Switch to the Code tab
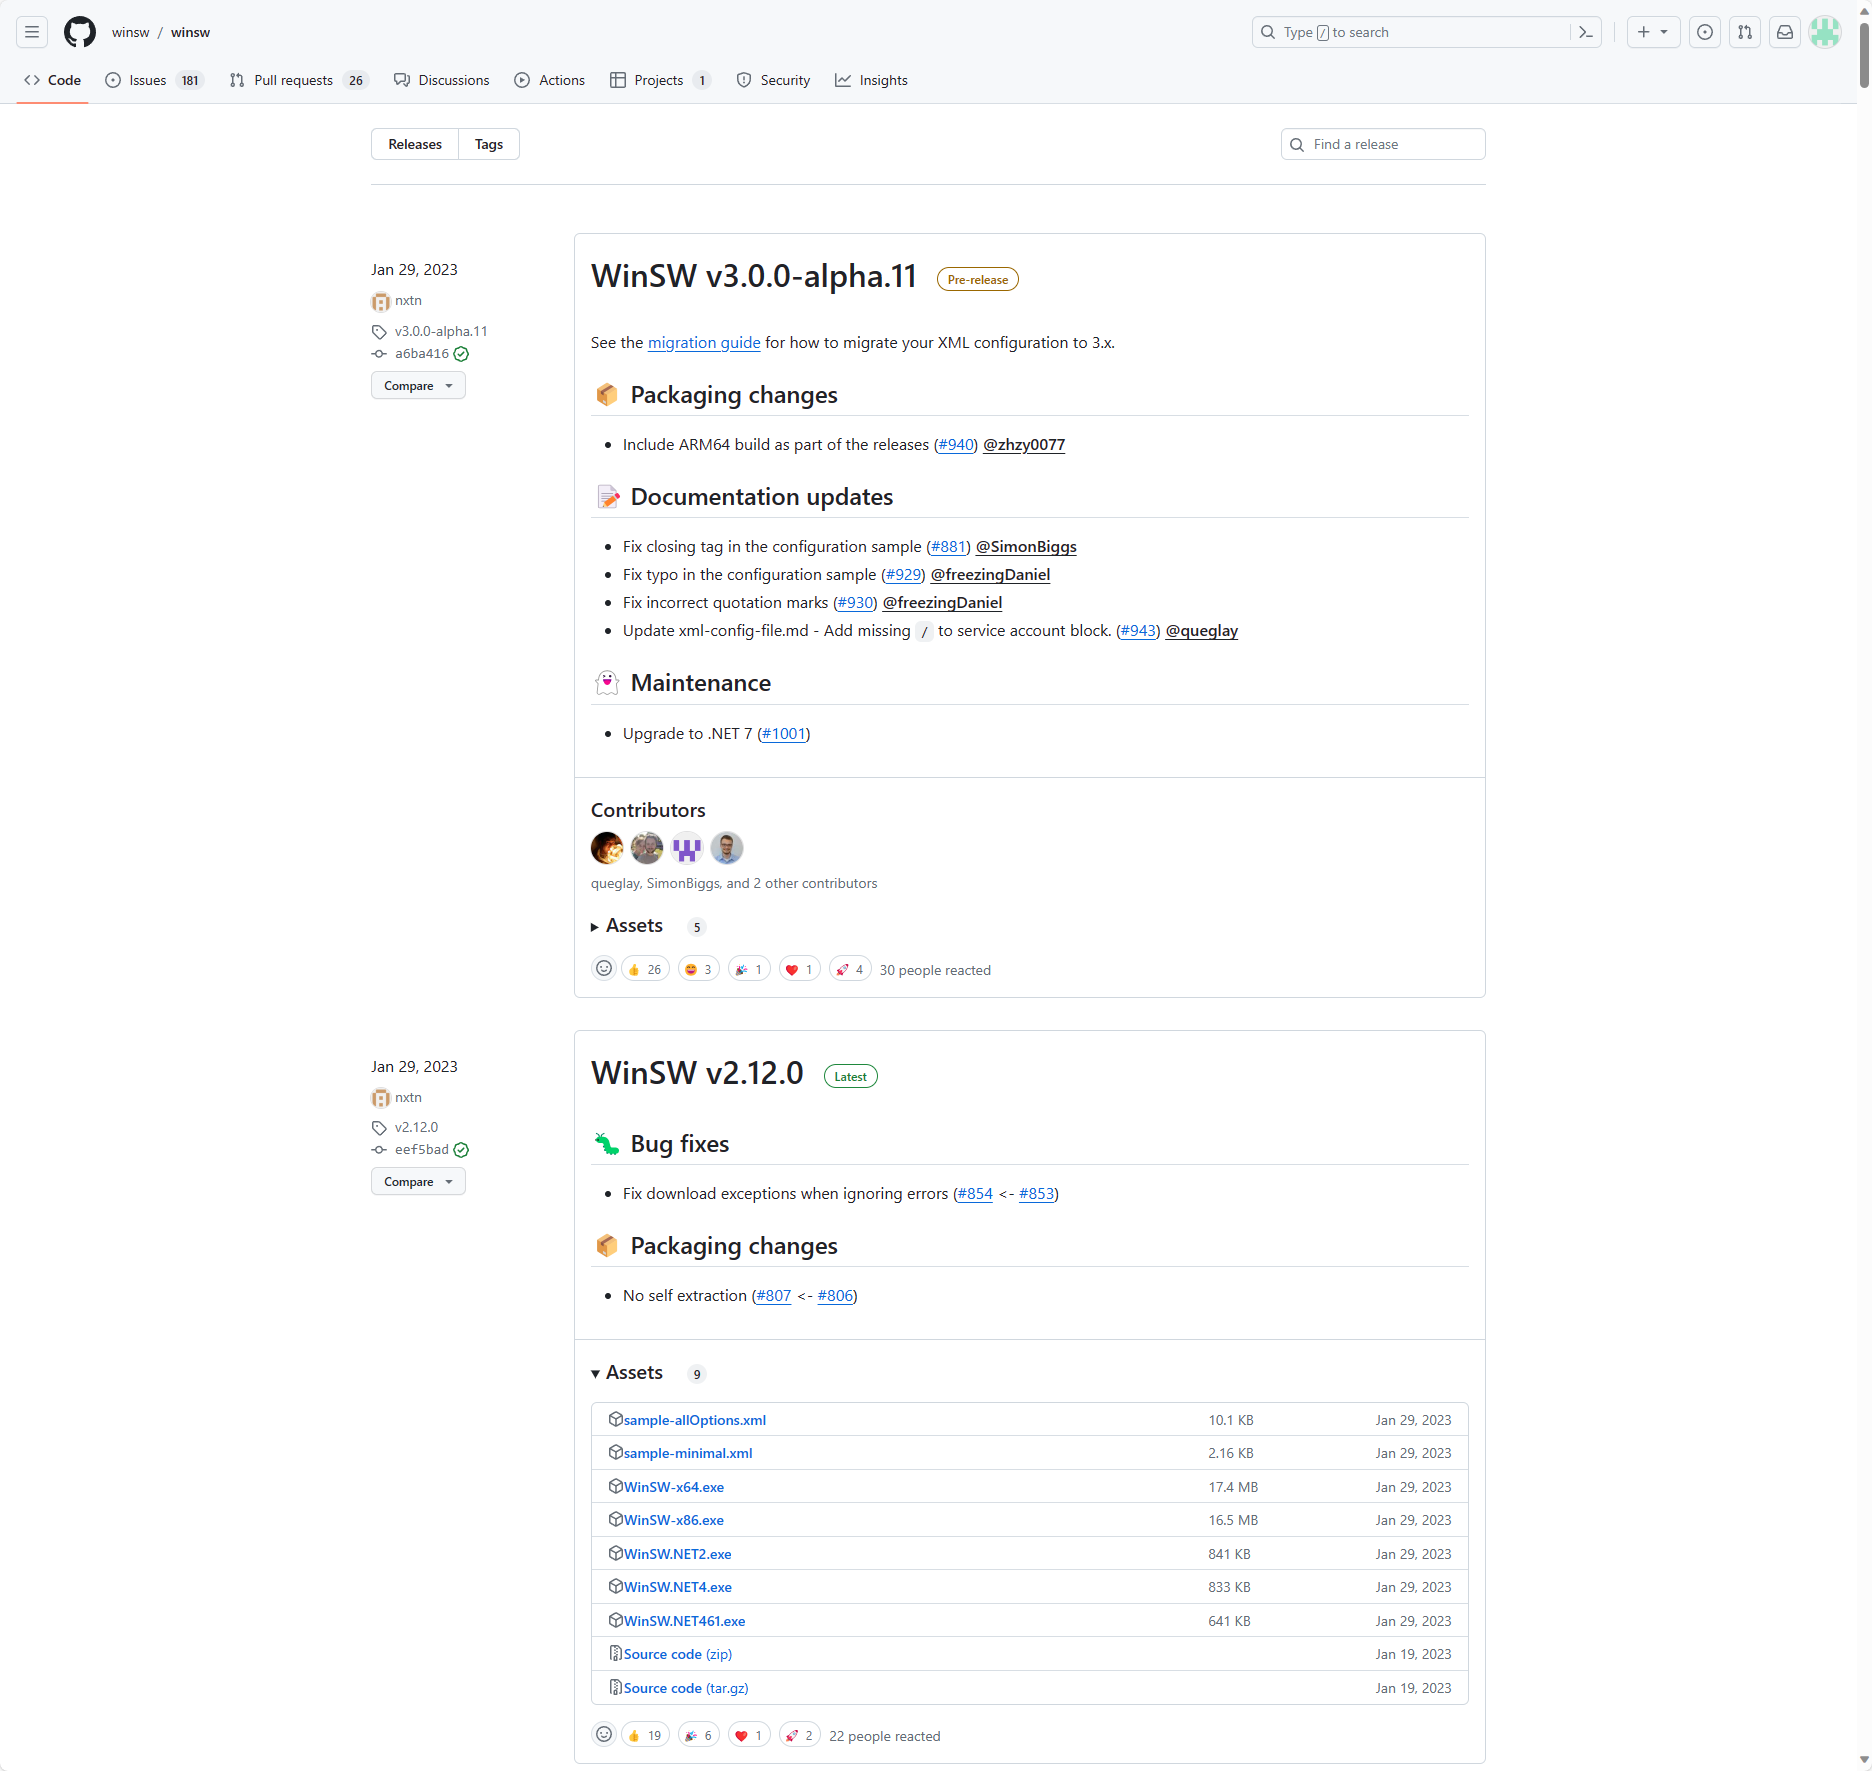The width and height of the screenshot is (1872, 1771). coord(53,80)
